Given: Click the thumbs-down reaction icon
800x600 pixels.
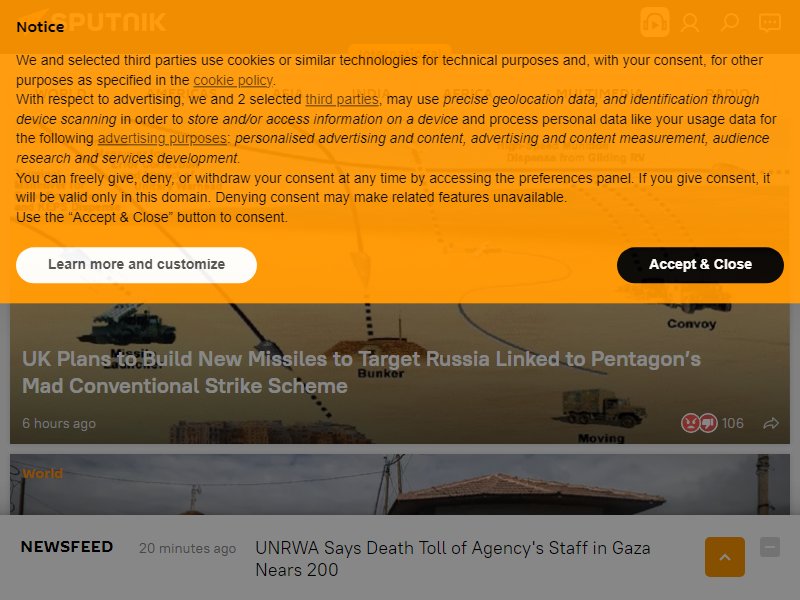Looking at the screenshot, I should pos(708,423).
